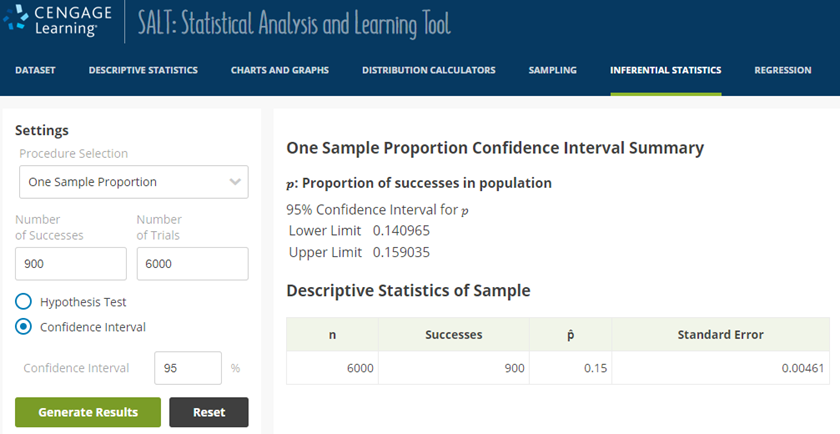Click the Number of Trials field
Screen dimensions: 840x434
(x=192, y=264)
